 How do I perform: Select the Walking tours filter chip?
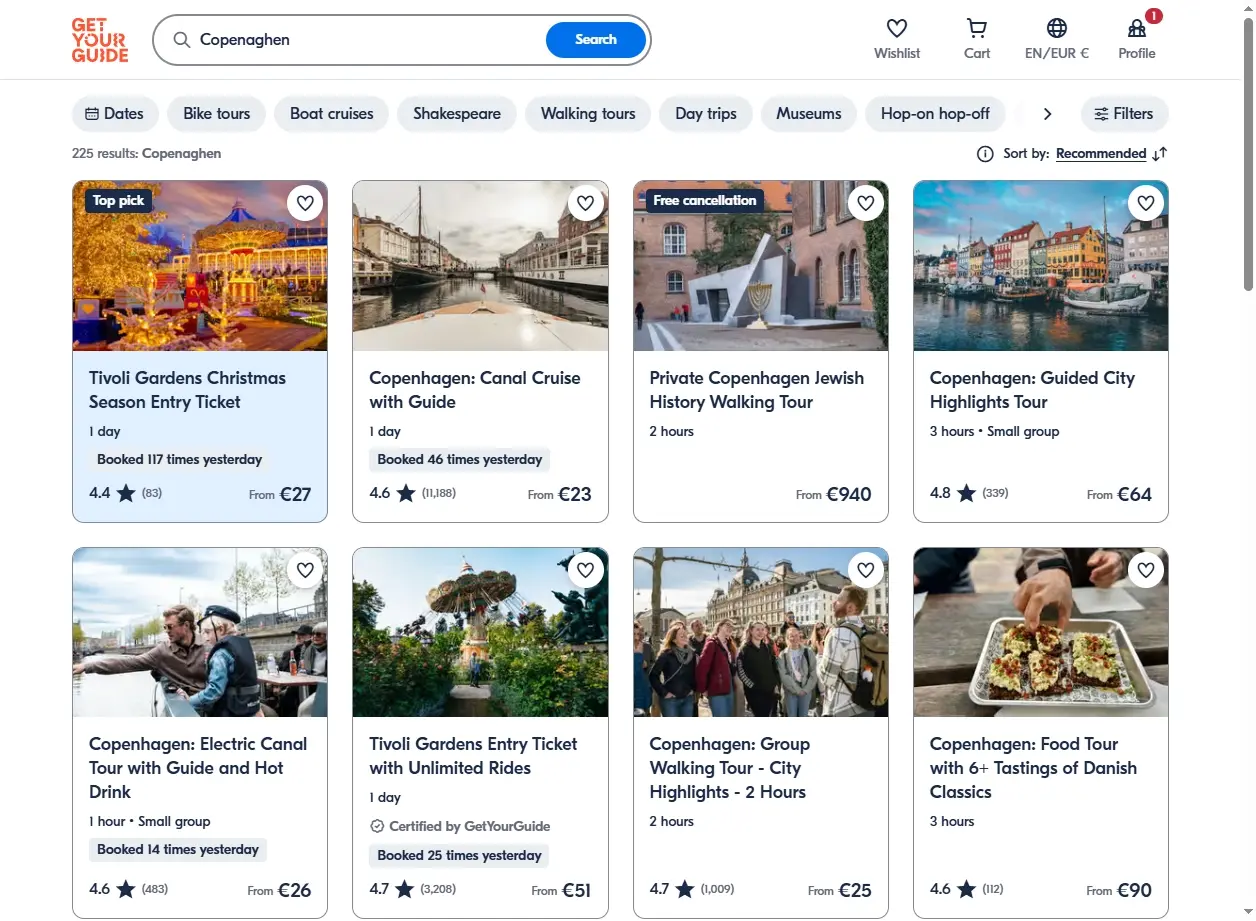point(588,114)
